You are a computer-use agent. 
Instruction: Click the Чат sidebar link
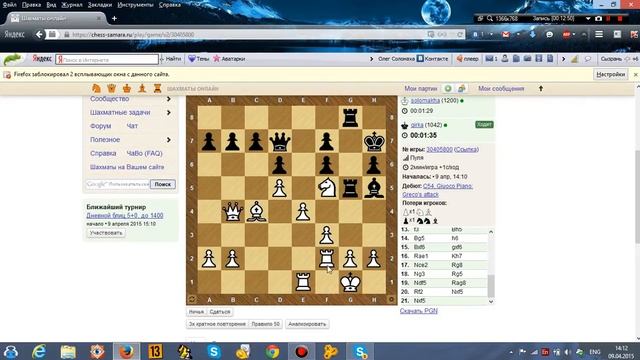132,126
